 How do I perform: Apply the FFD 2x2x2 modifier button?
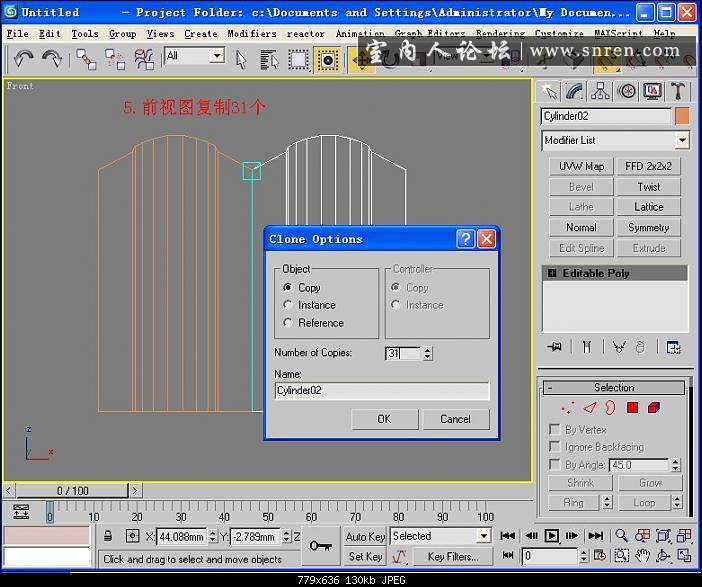click(649, 167)
